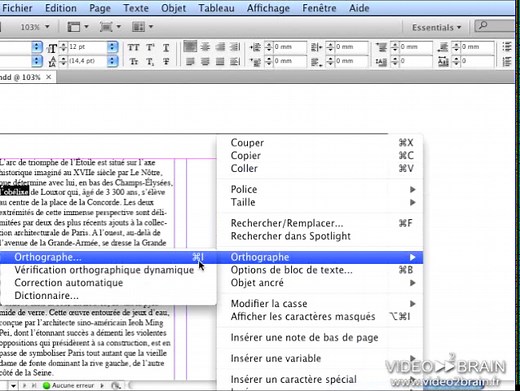Apply Superscript text formatting

pos(150,48)
